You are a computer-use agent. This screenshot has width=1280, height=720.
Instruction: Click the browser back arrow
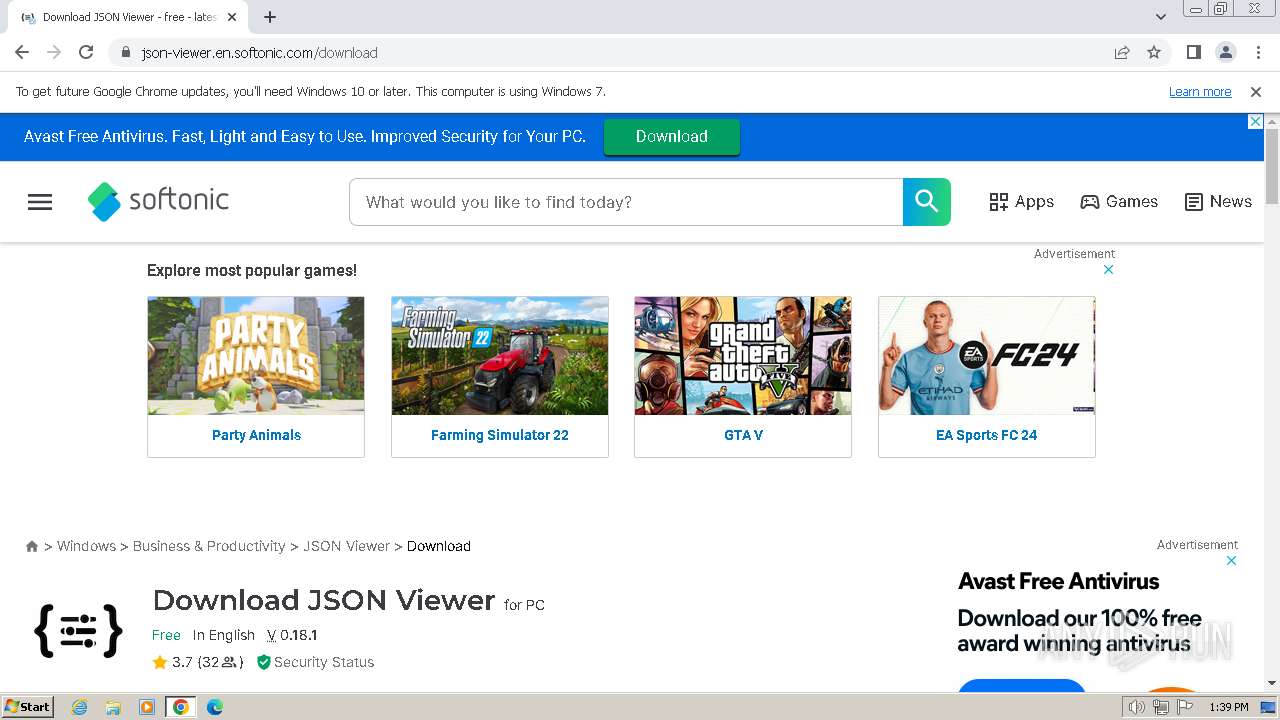[x=22, y=52]
